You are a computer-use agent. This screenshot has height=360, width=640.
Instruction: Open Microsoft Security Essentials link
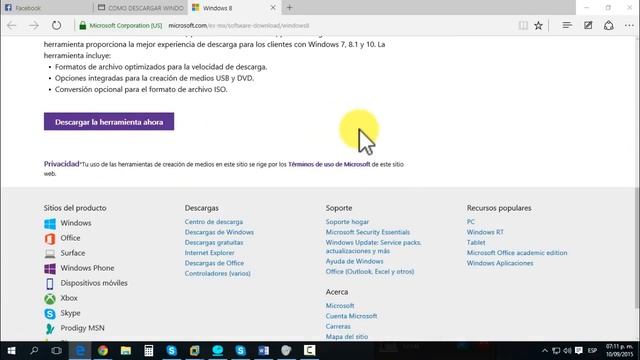tap(368, 232)
